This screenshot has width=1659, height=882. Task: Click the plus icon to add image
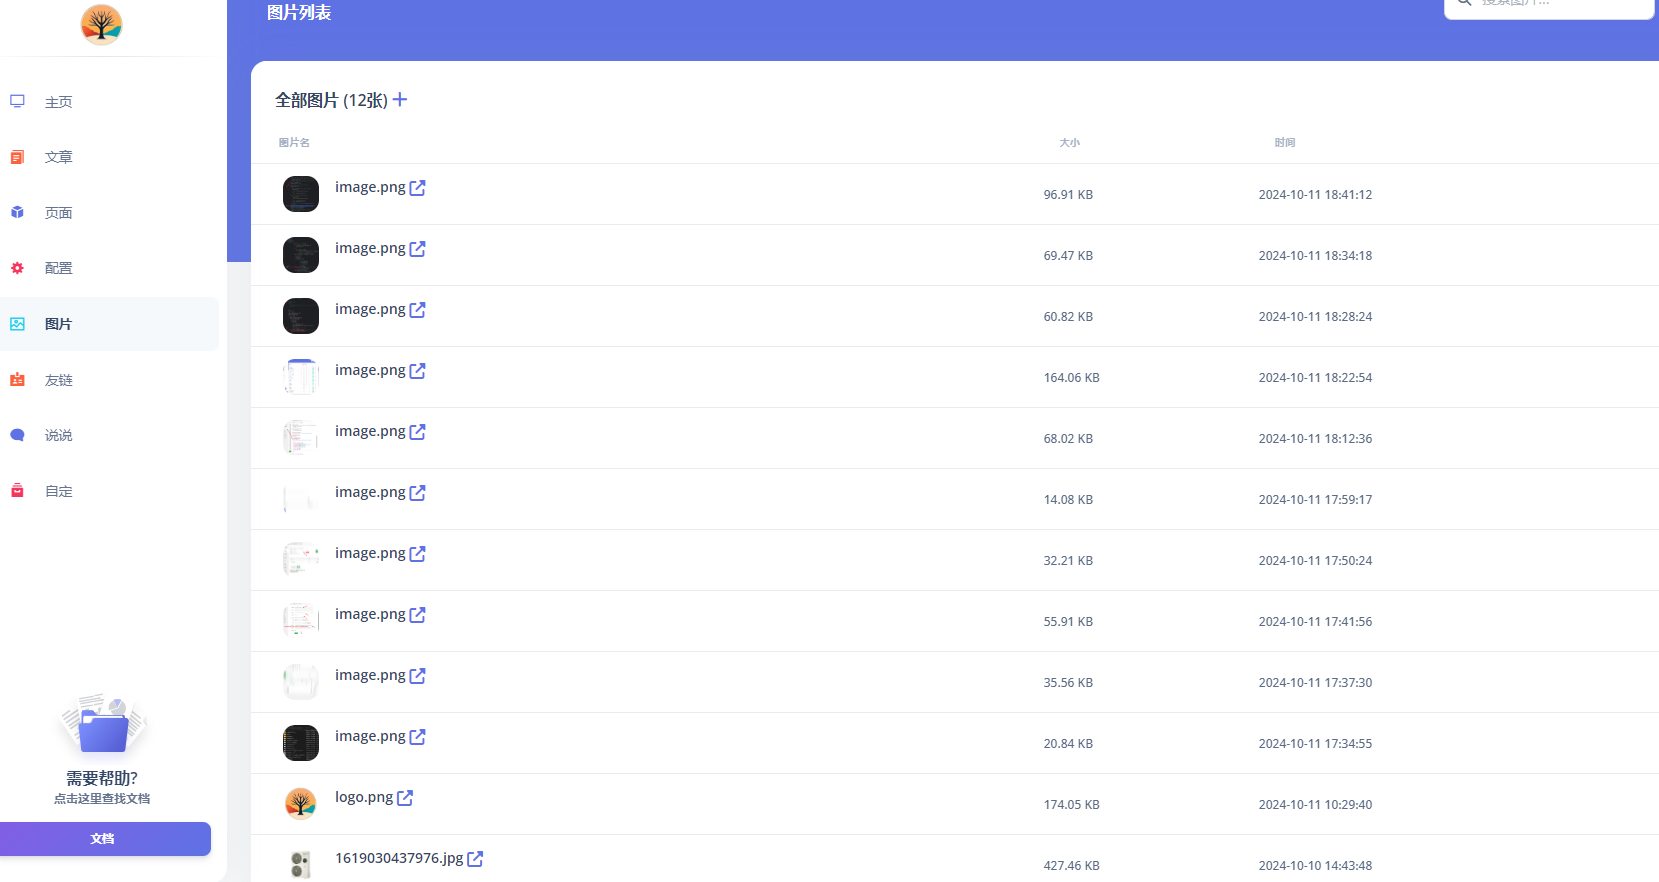coord(400,100)
